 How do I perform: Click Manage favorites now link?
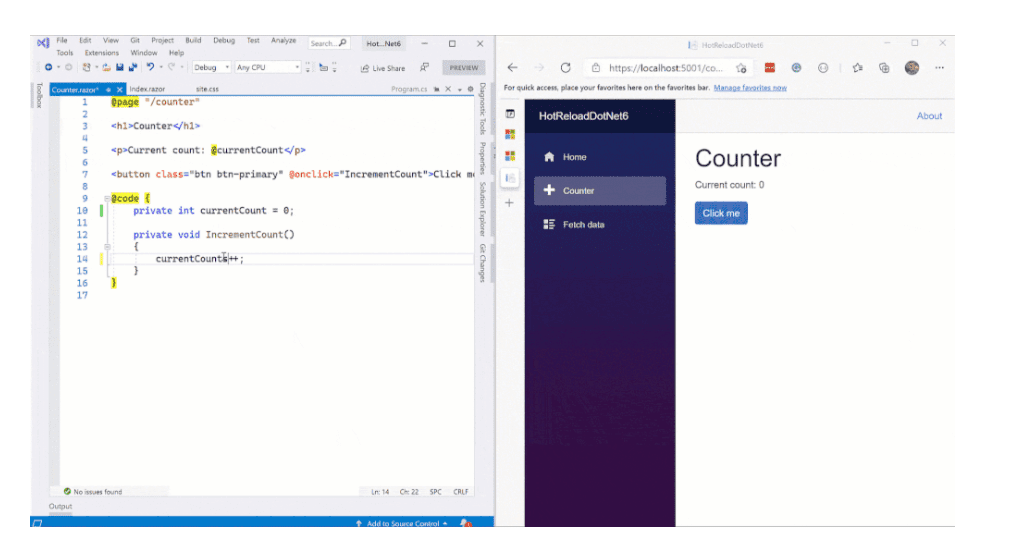(750, 88)
